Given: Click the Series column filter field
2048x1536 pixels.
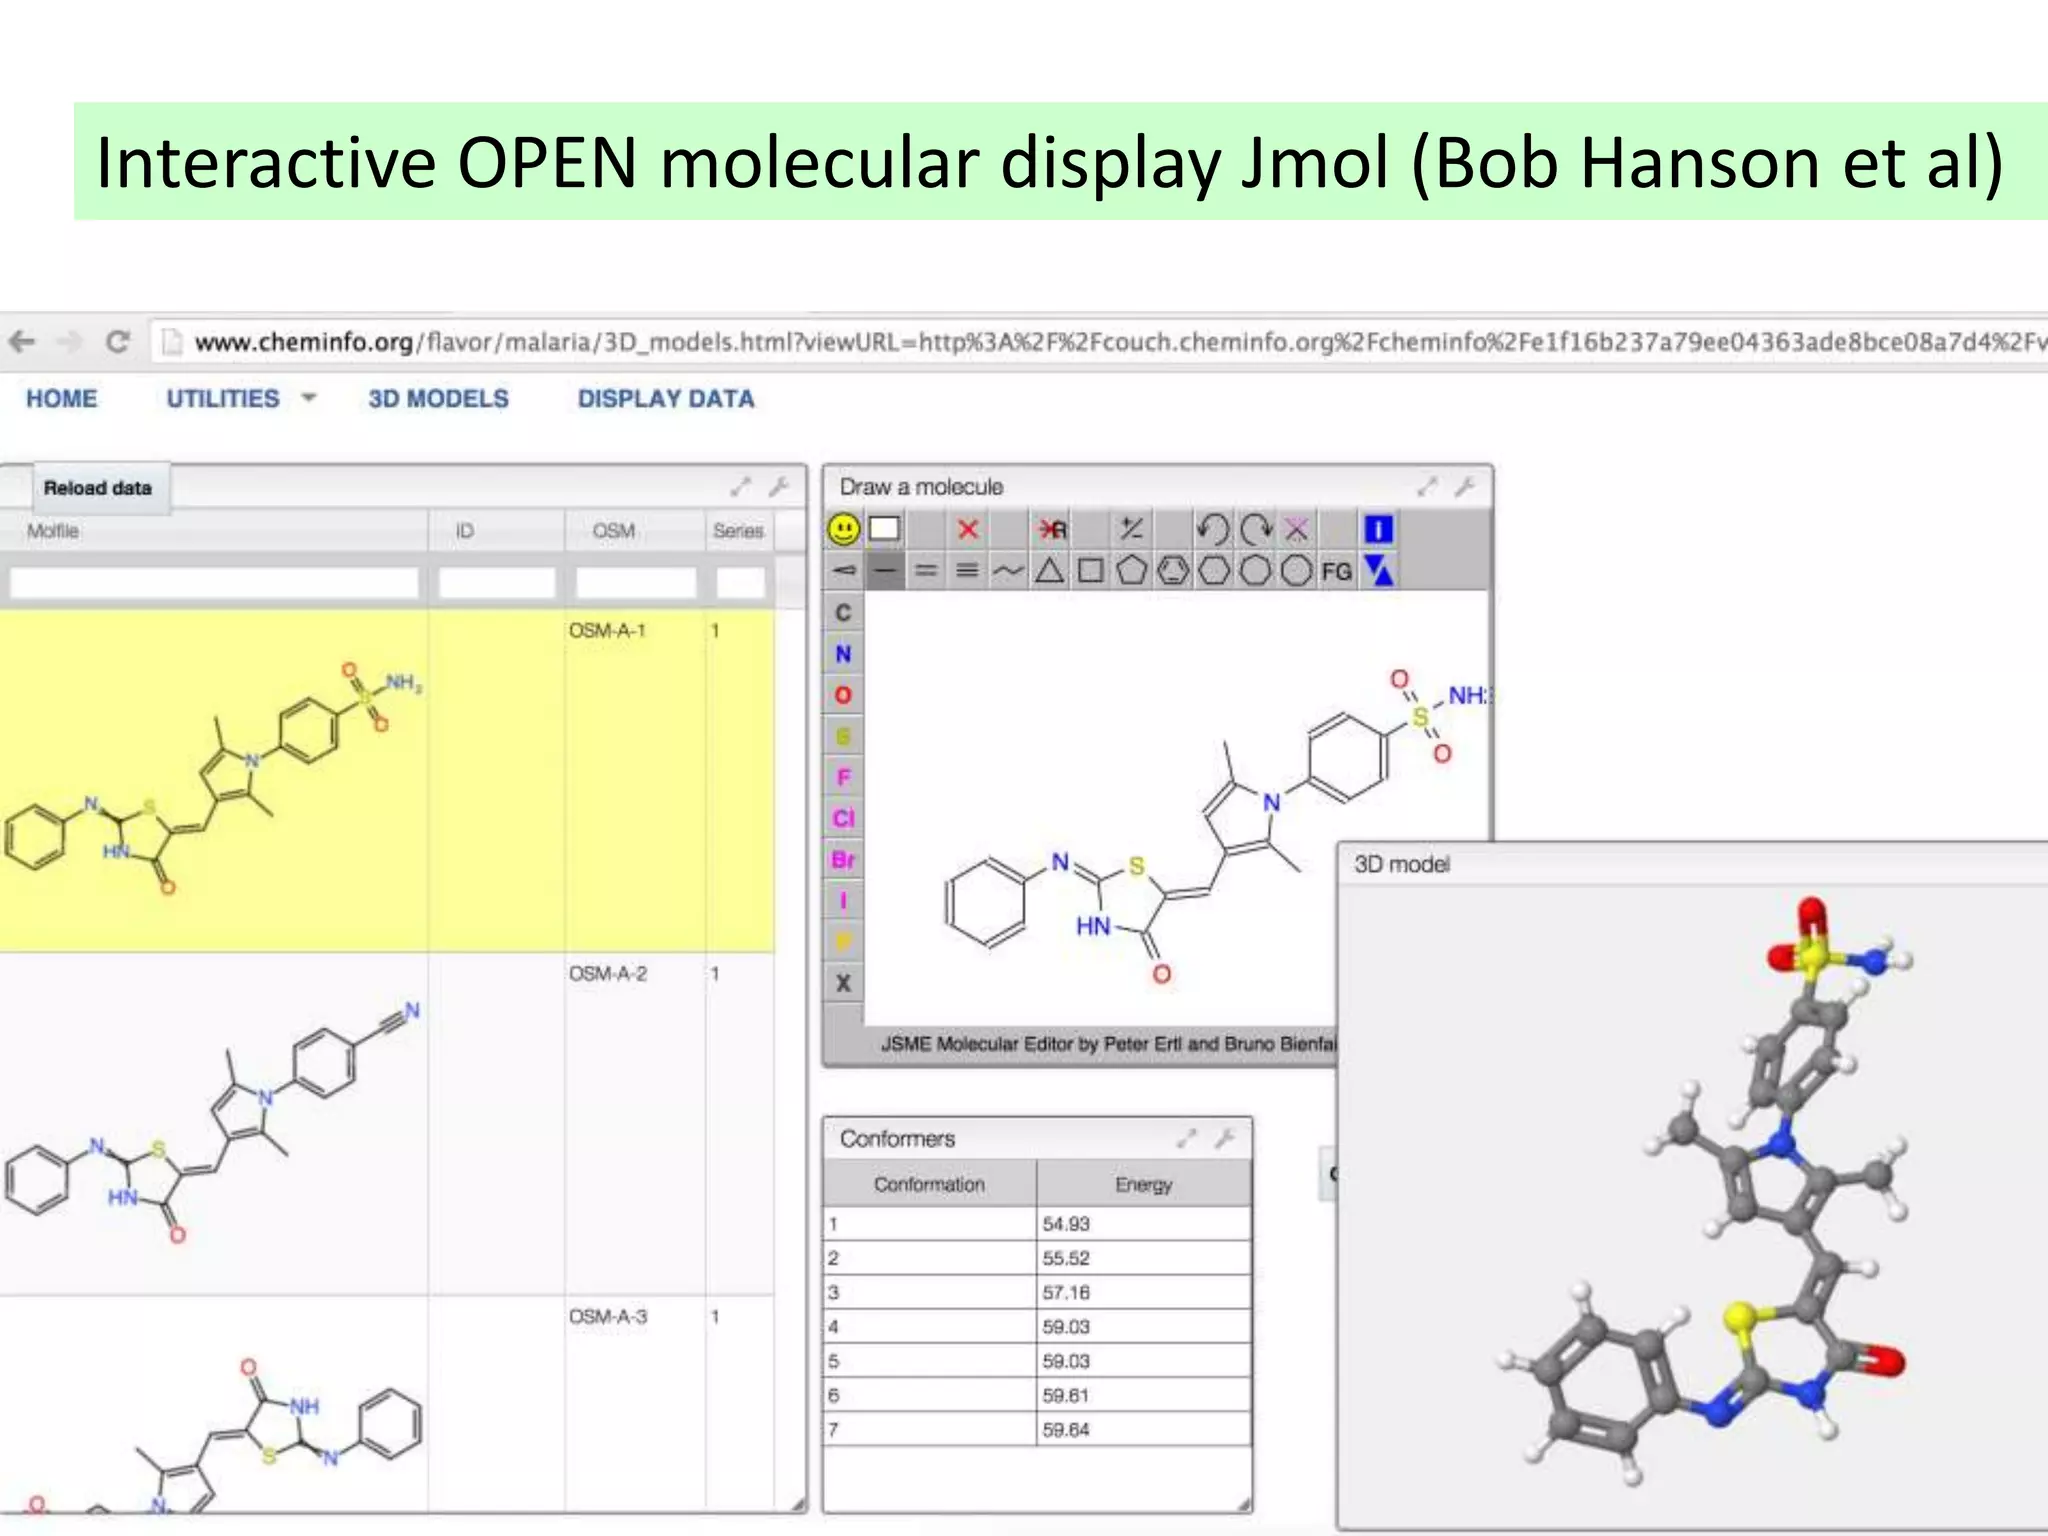Looking at the screenshot, I should coord(741,582).
